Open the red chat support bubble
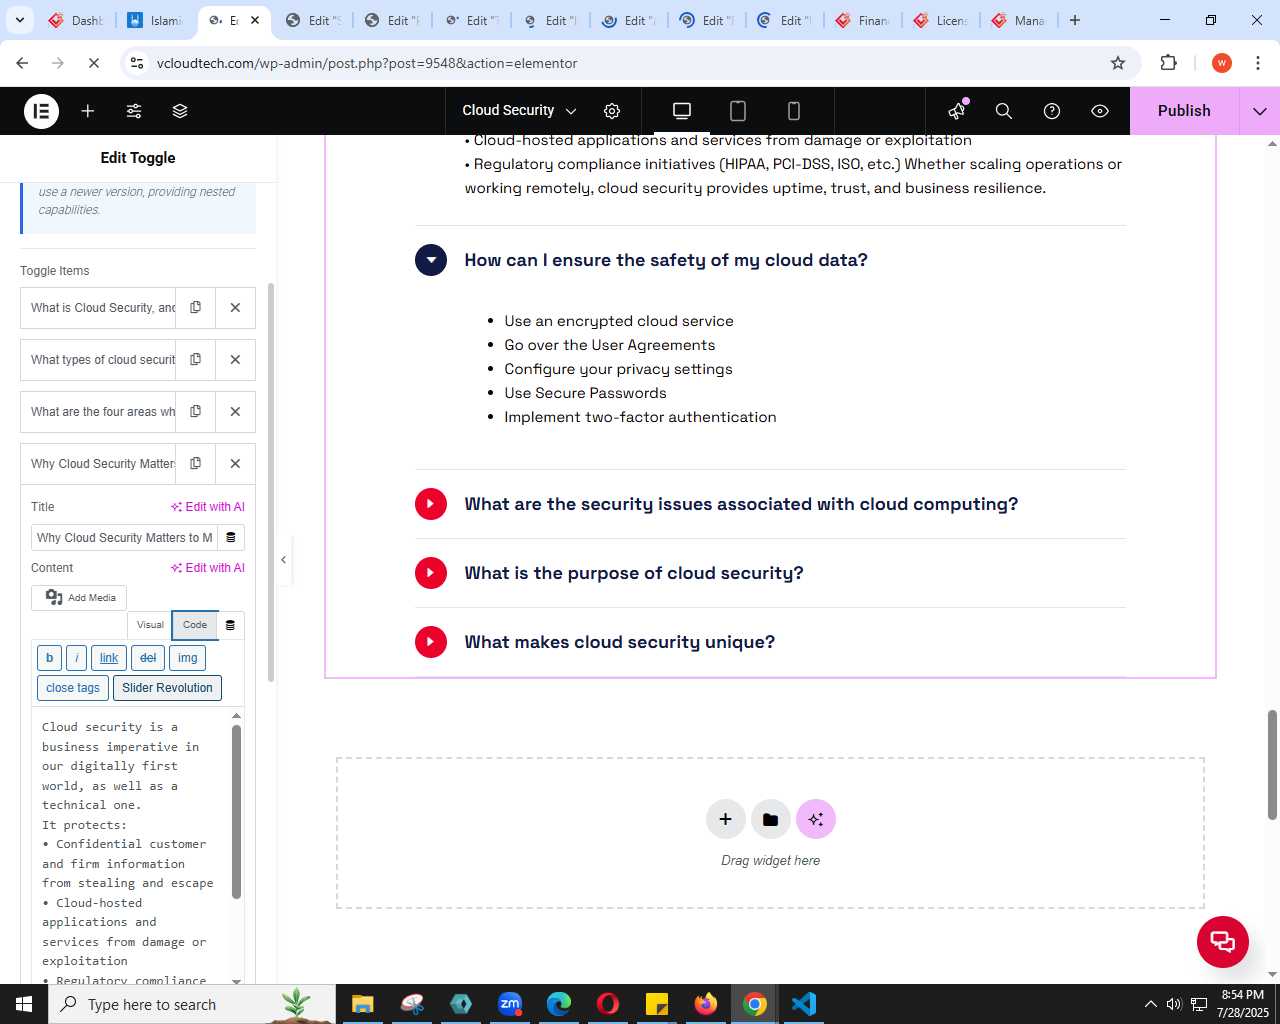The width and height of the screenshot is (1280, 1024). [x=1222, y=941]
